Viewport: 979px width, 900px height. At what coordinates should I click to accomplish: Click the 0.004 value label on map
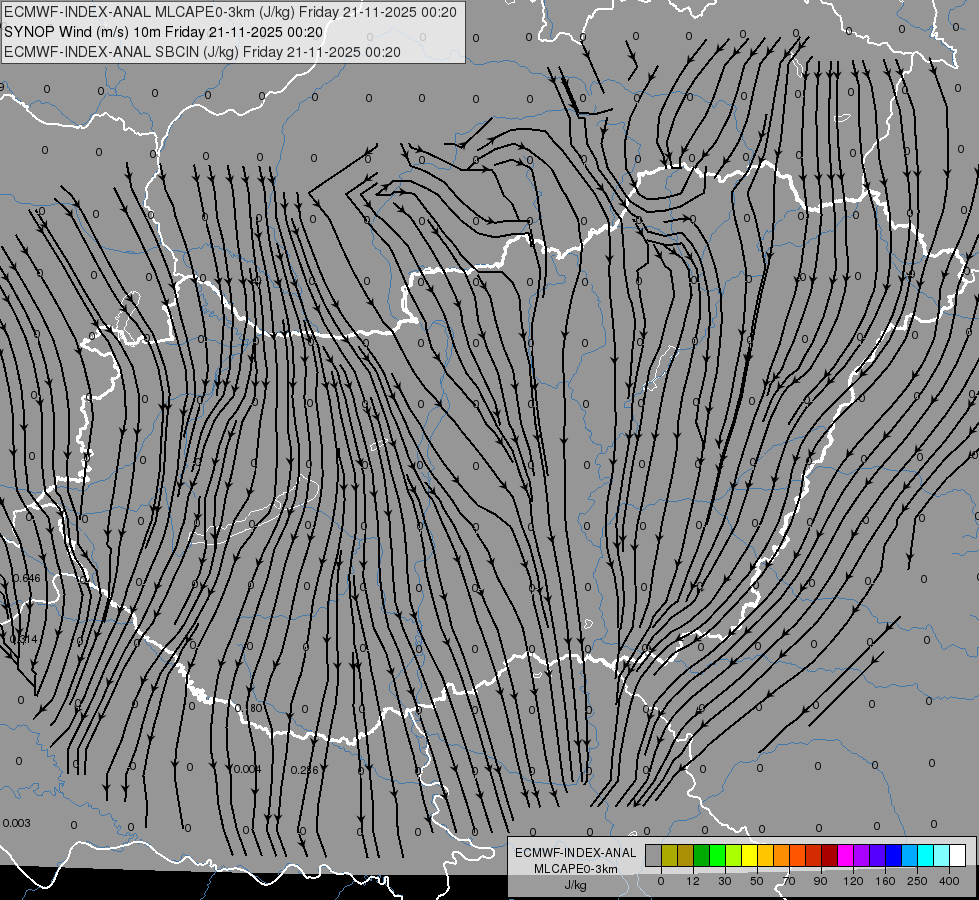click(247, 769)
